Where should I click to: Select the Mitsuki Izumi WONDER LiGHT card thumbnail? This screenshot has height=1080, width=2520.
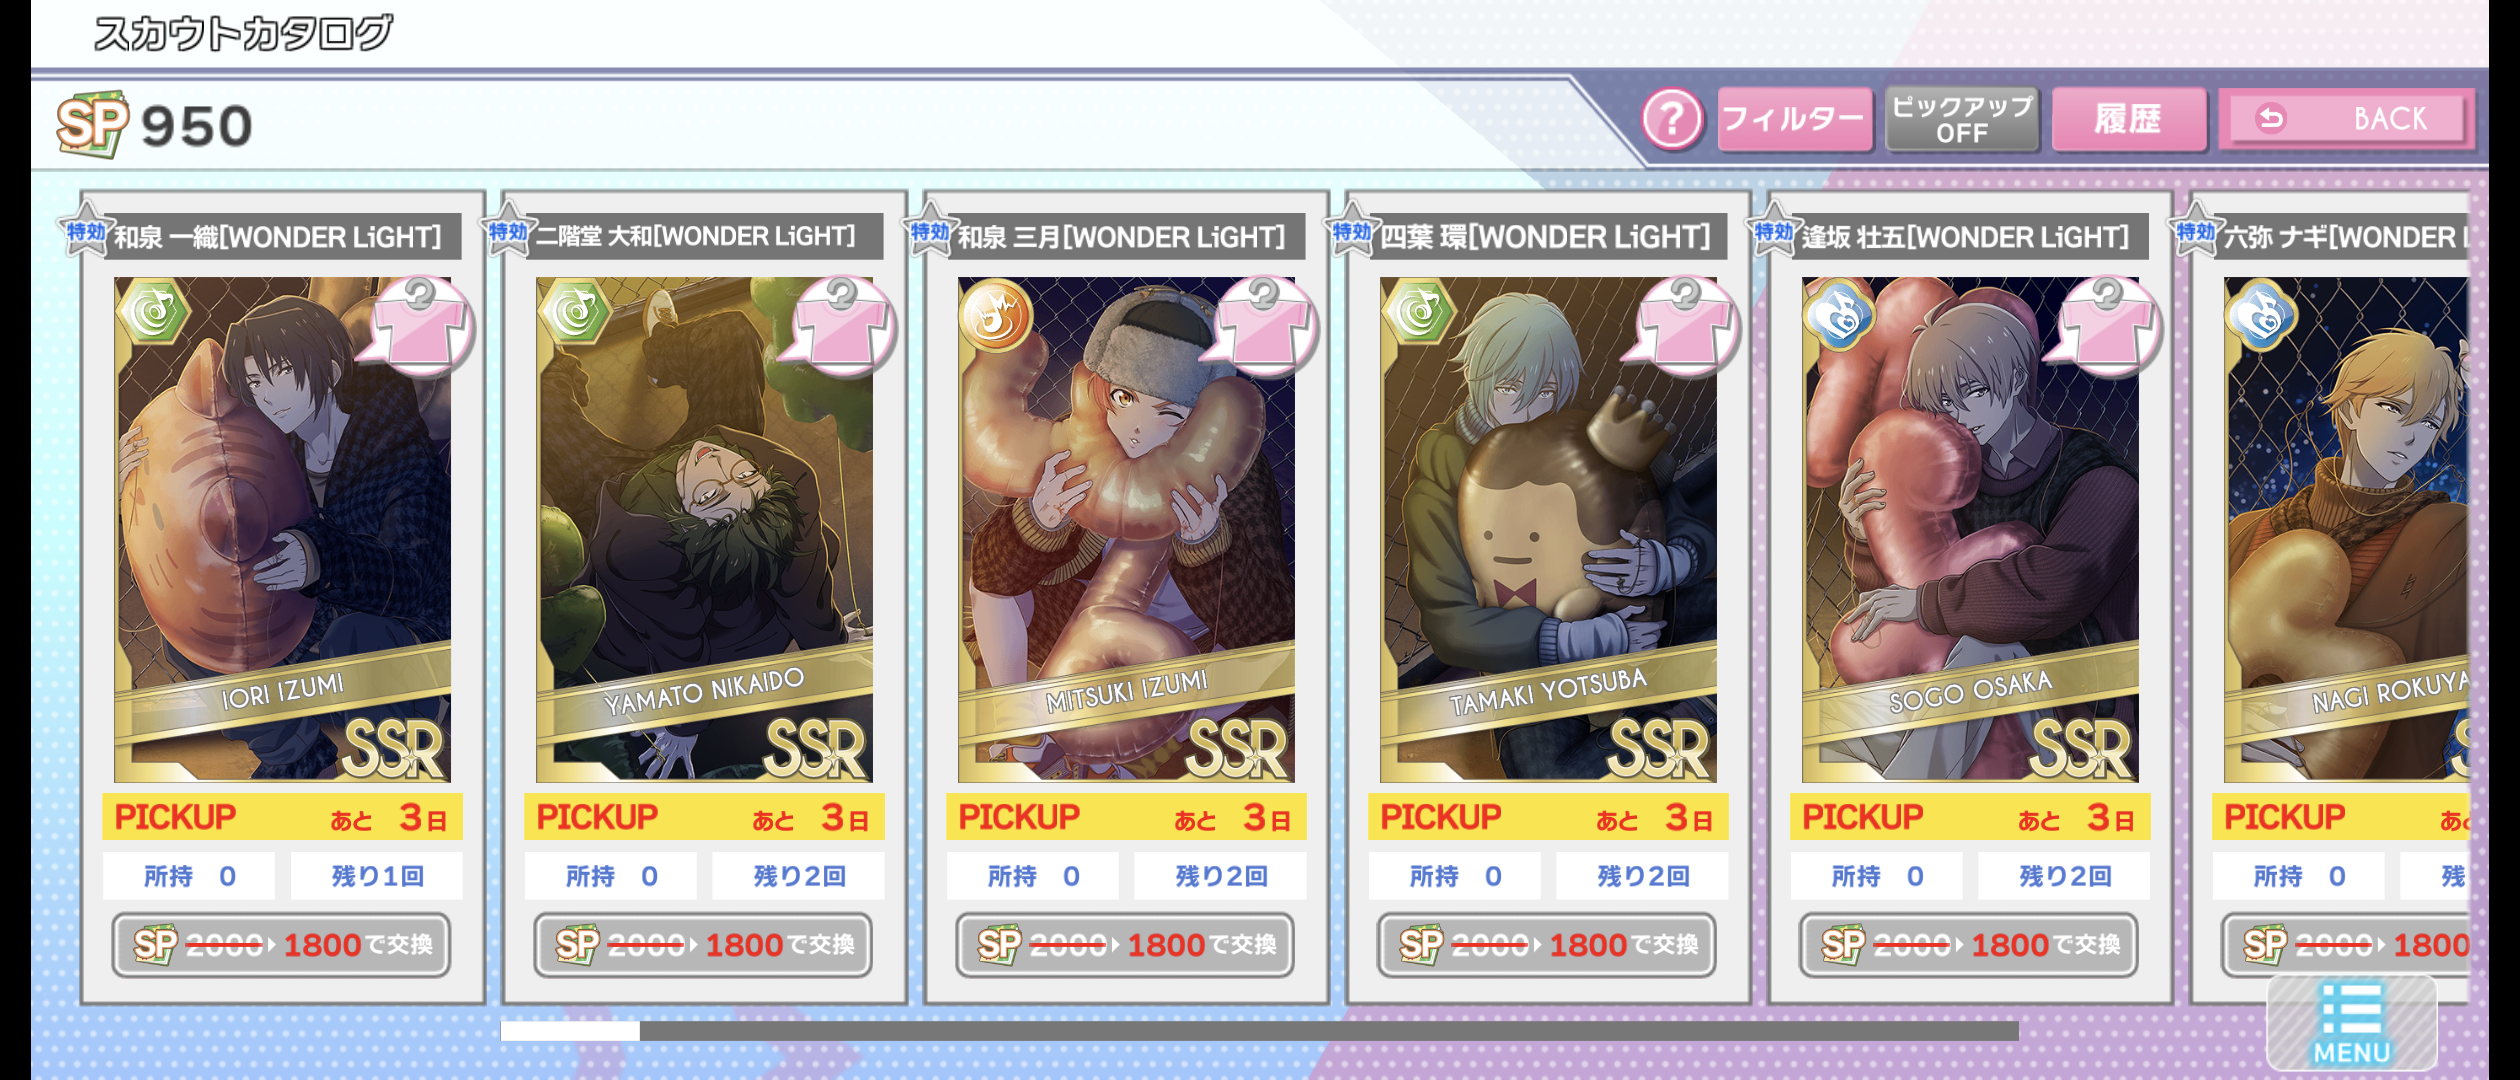tap(1126, 529)
